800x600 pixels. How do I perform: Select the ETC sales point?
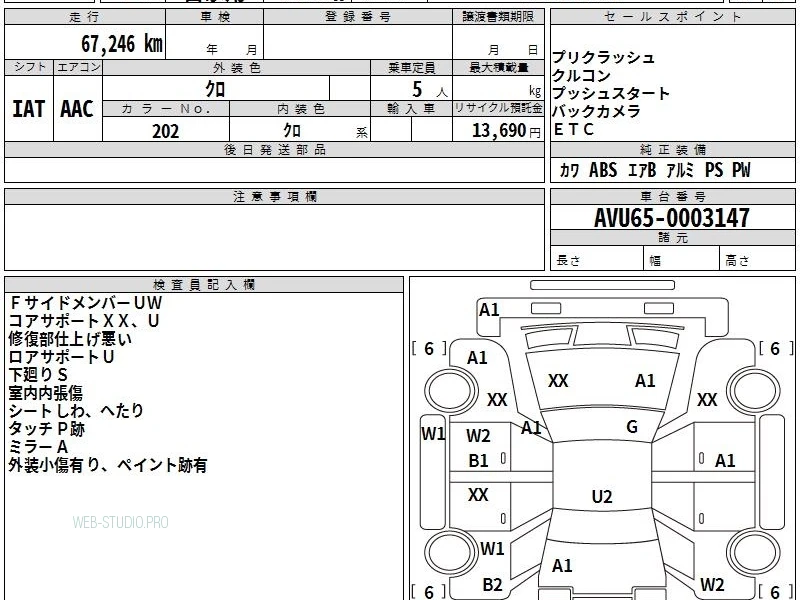click(x=574, y=129)
